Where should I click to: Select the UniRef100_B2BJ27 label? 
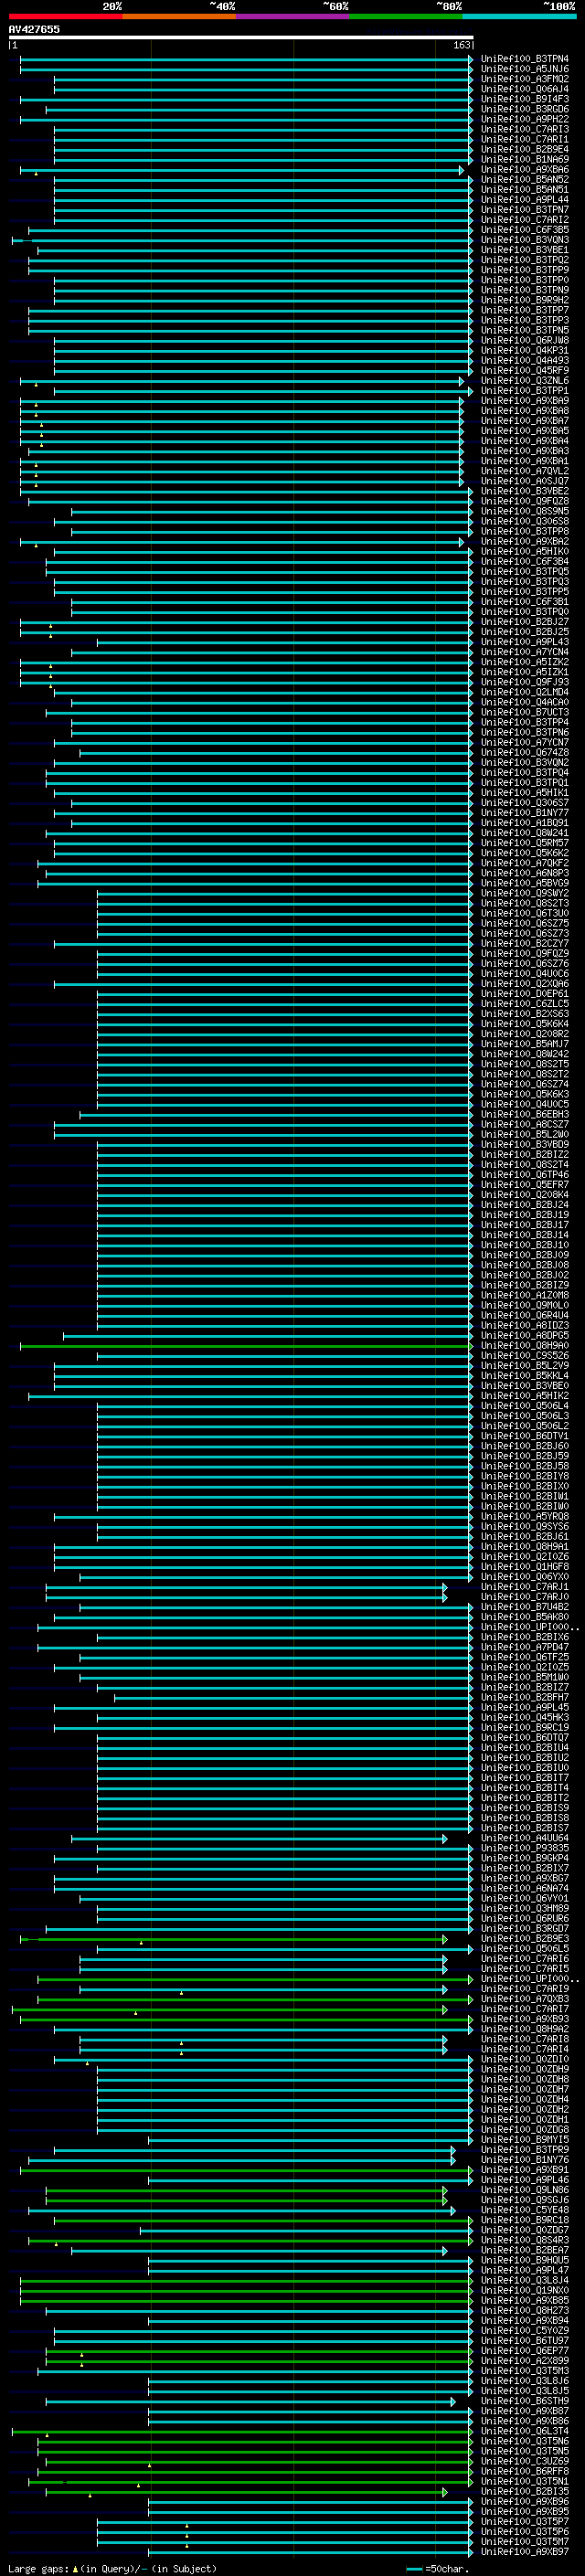coord(524,622)
